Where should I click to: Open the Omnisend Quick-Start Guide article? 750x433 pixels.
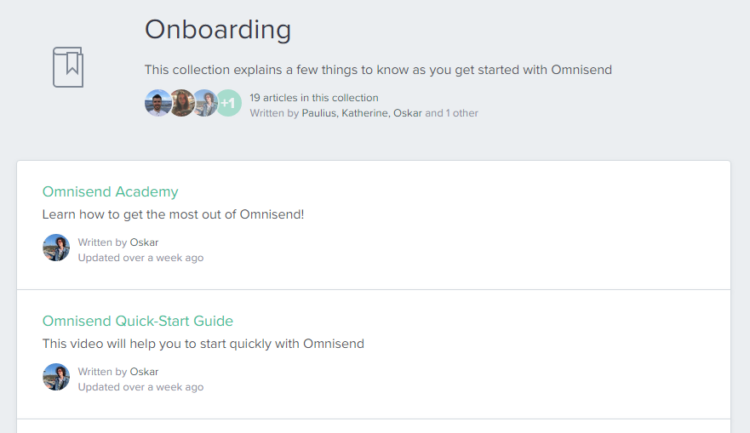click(x=138, y=321)
